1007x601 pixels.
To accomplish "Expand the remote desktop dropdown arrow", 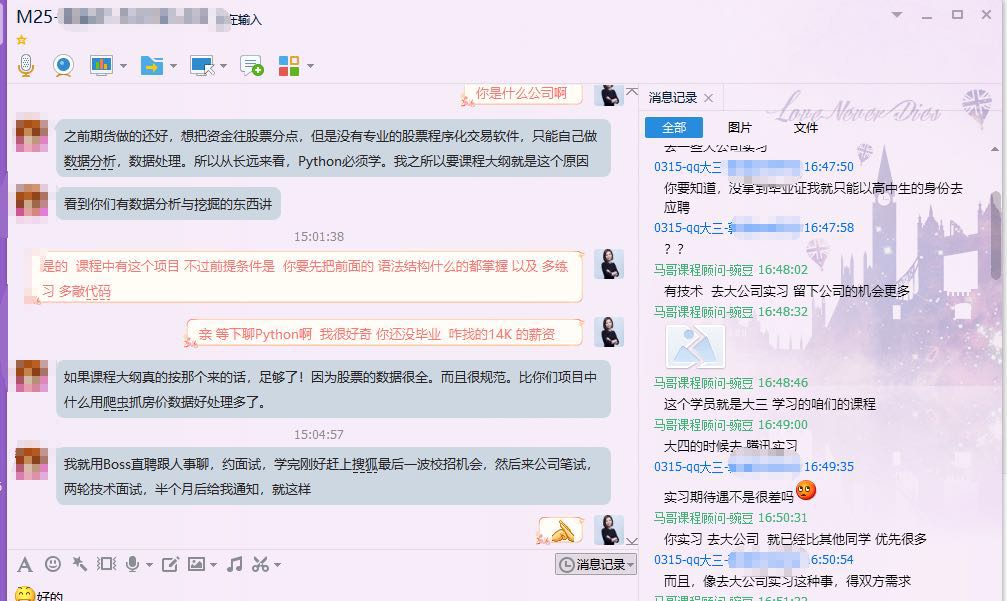I will coord(223,66).
